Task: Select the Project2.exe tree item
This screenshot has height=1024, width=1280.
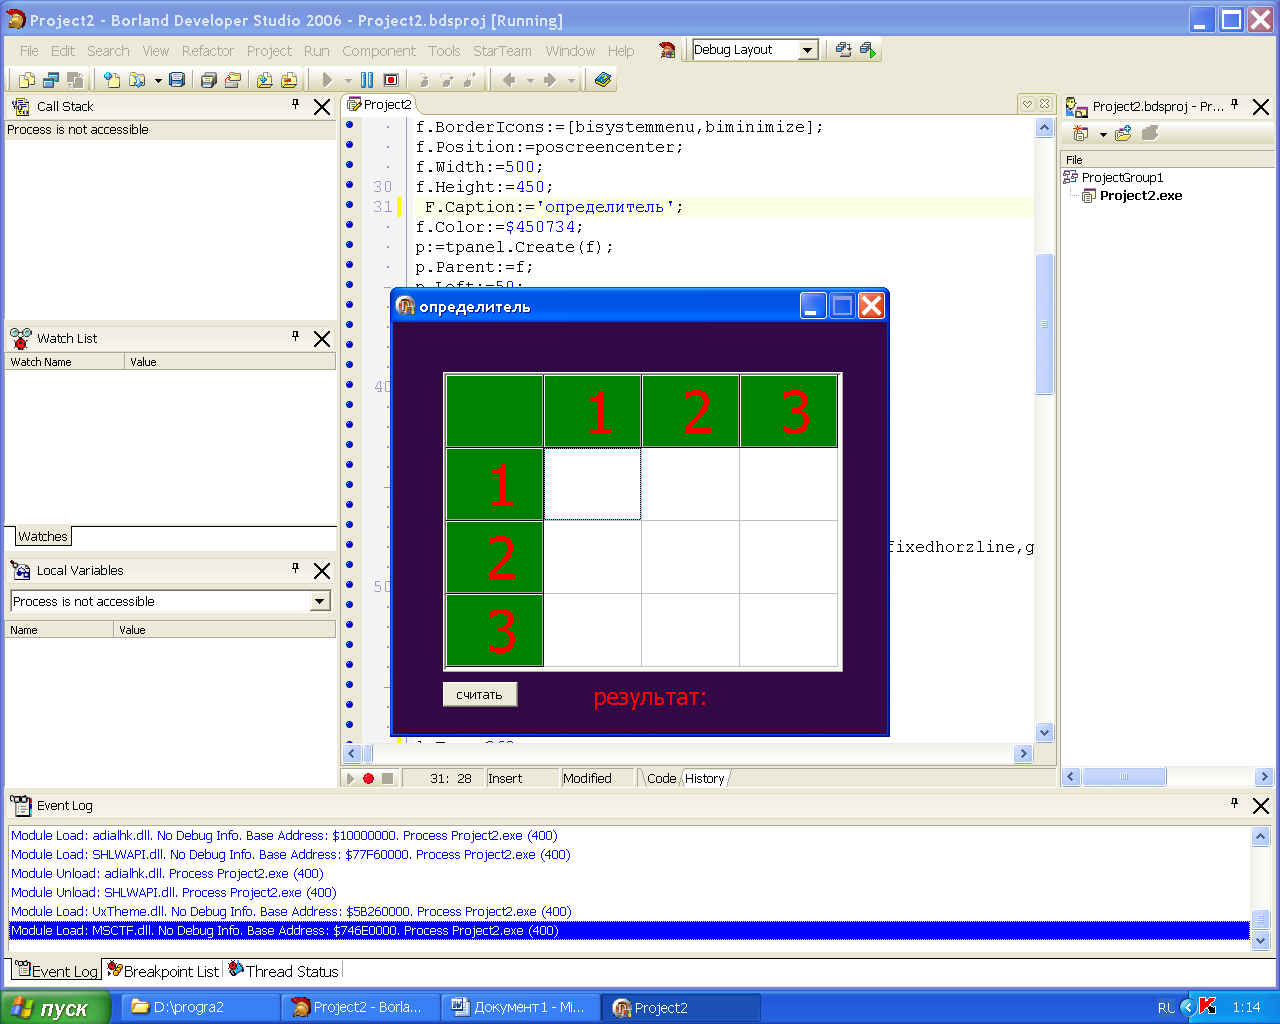Action: pos(1140,195)
